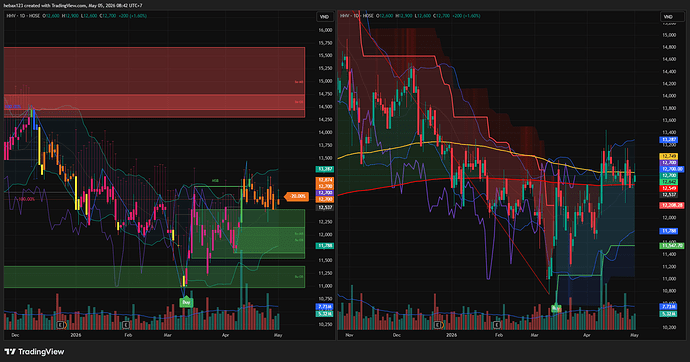Screen dimensions: 690x362
Task: Click the blue 11,788 price tag on right chart
Action: click(668, 231)
